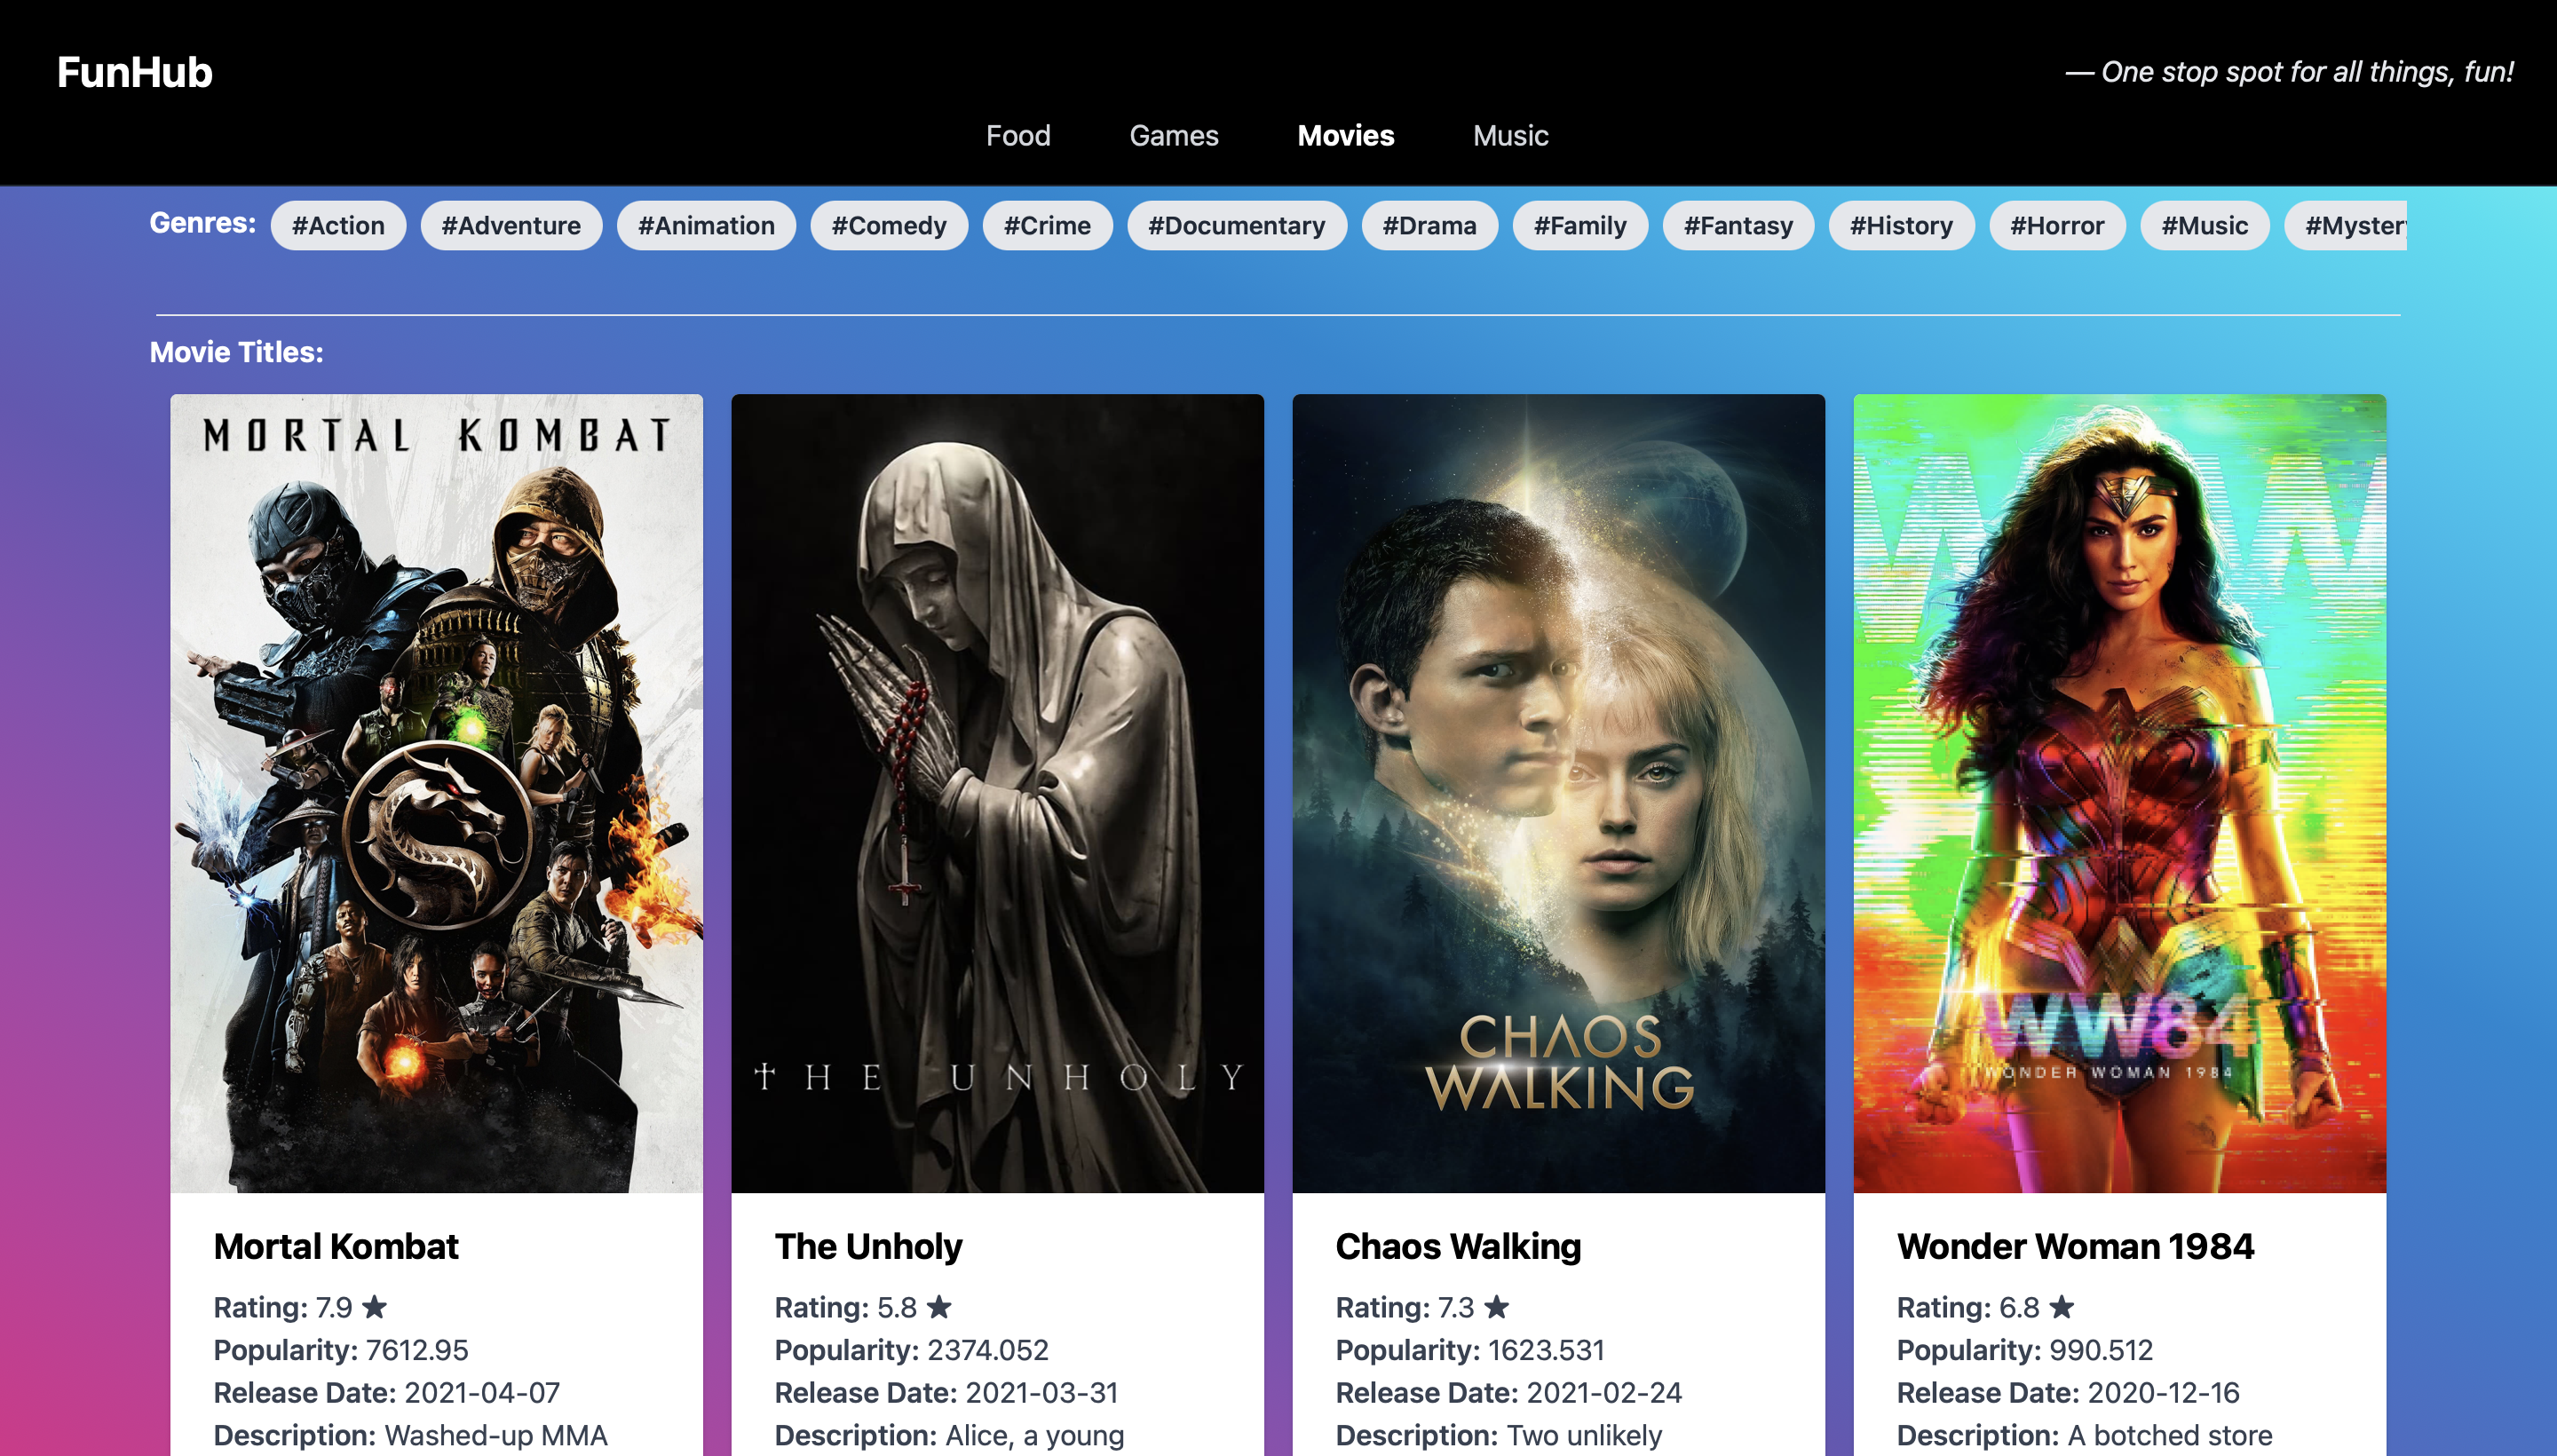This screenshot has height=1456, width=2557.
Task: Switch to the Music section
Action: tap(1510, 136)
